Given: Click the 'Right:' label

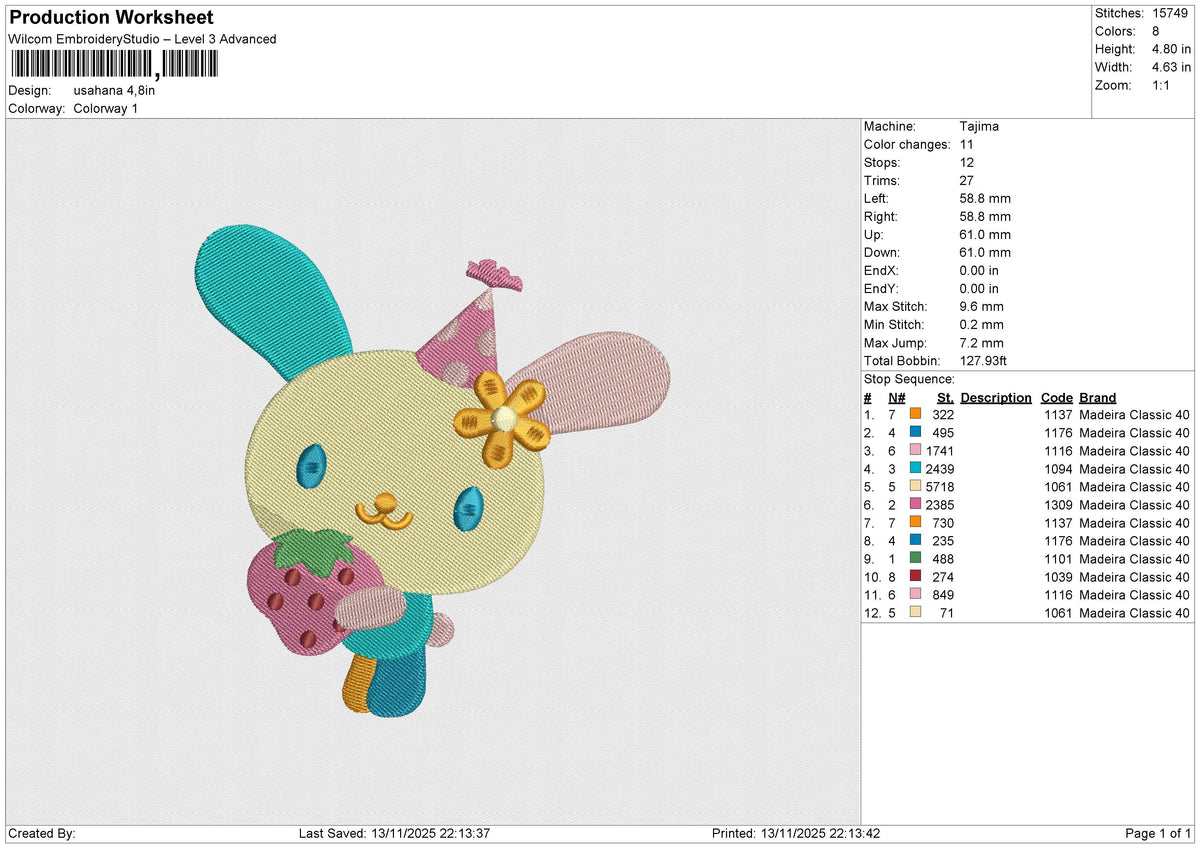Looking at the screenshot, I should click(881, 217).
